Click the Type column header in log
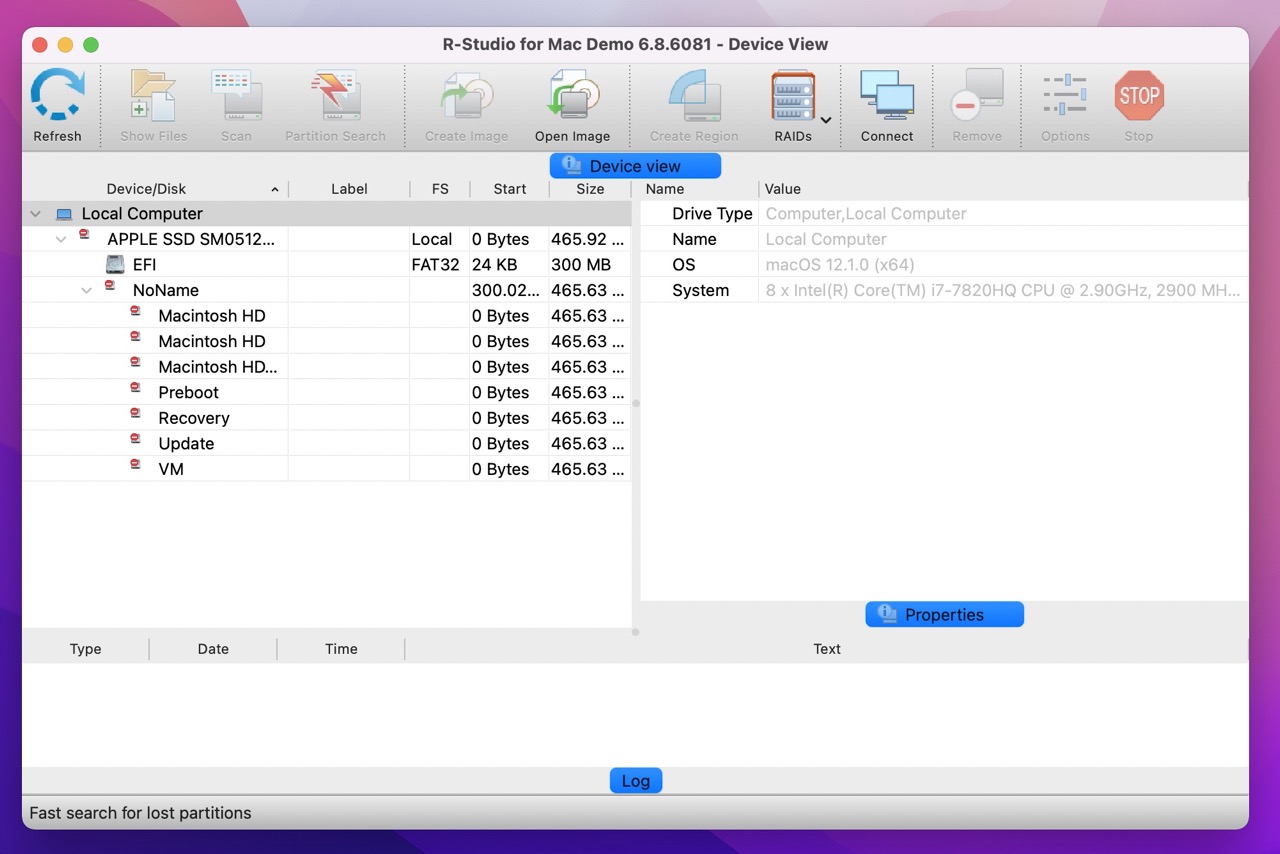This screenshot has height=854, width=1280. 85,649
